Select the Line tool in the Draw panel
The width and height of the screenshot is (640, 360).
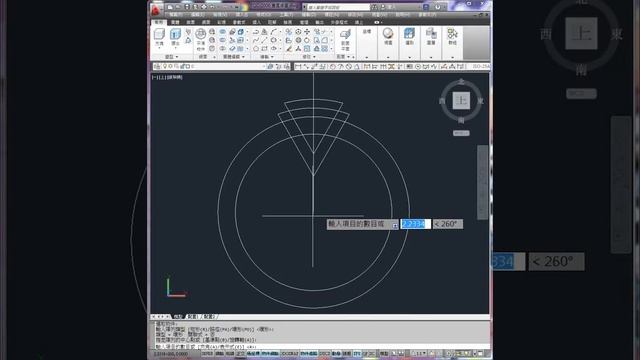(264, 40)
